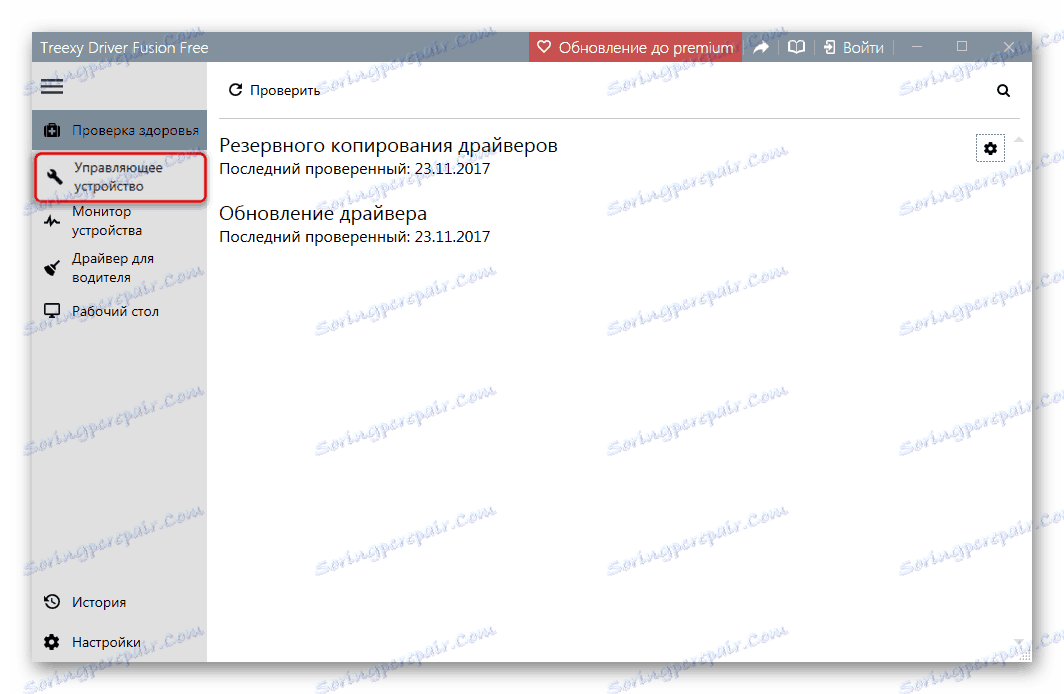Click the share arrow icon in title bar
Viewport: 1064px width, 694px height.
(761, 46)
